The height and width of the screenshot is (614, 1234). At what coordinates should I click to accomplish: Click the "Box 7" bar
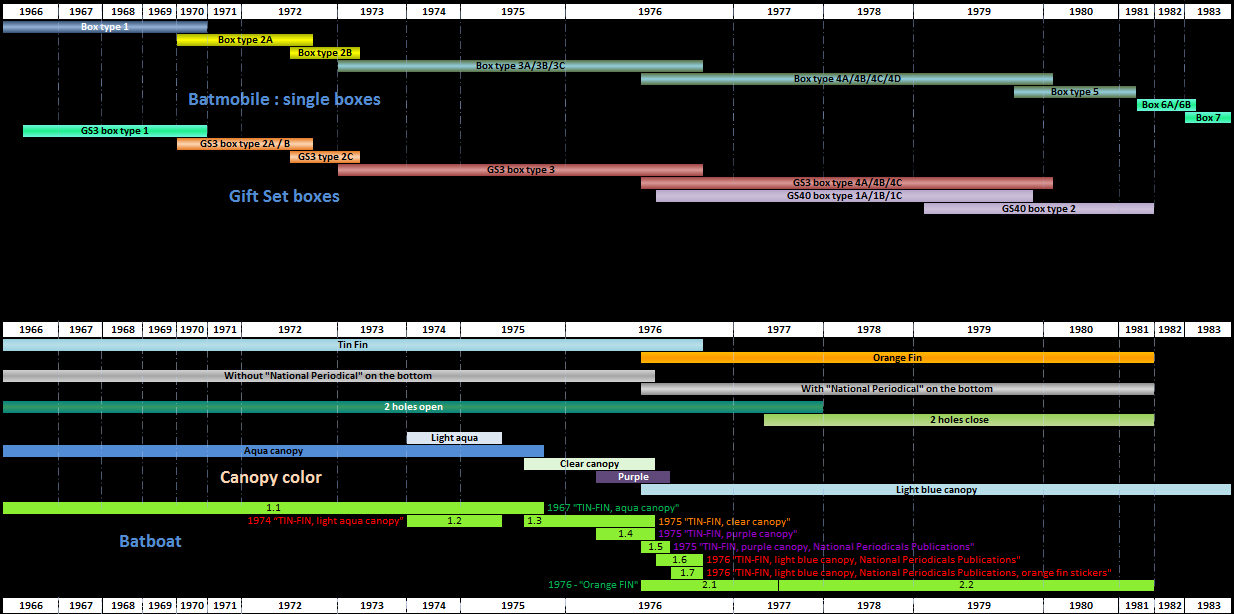tap(1208, 118)
